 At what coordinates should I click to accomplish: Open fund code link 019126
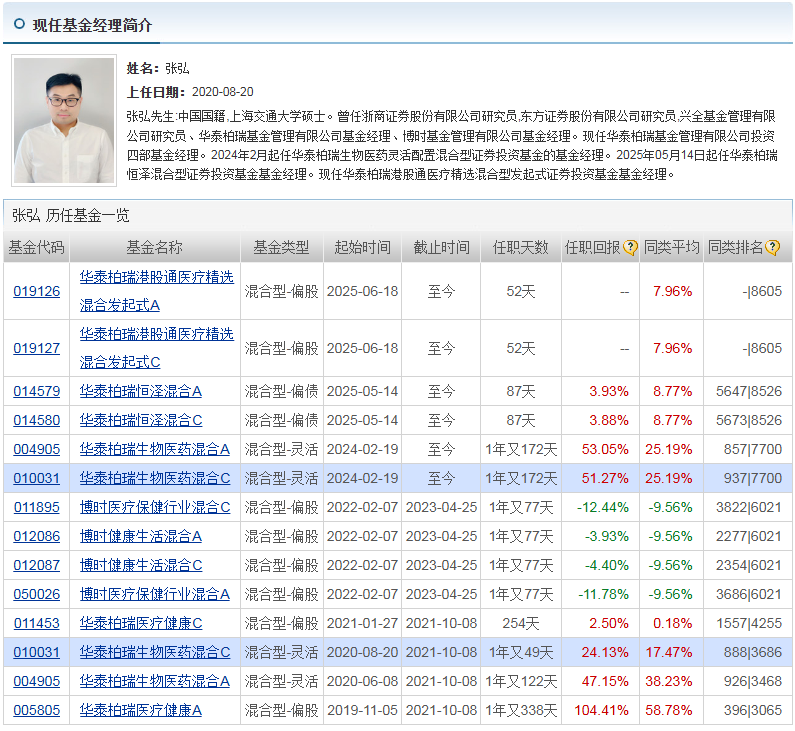(x=37, y=291)
